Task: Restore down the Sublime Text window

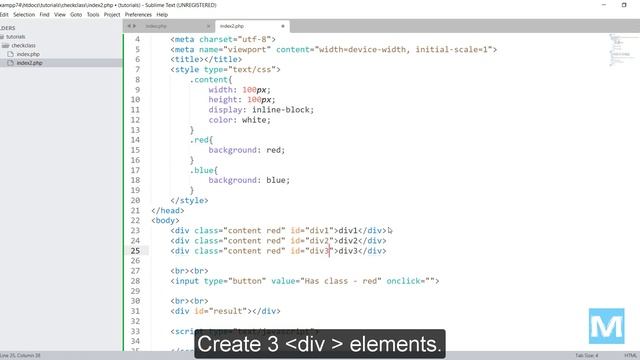Action: point(624,5)
